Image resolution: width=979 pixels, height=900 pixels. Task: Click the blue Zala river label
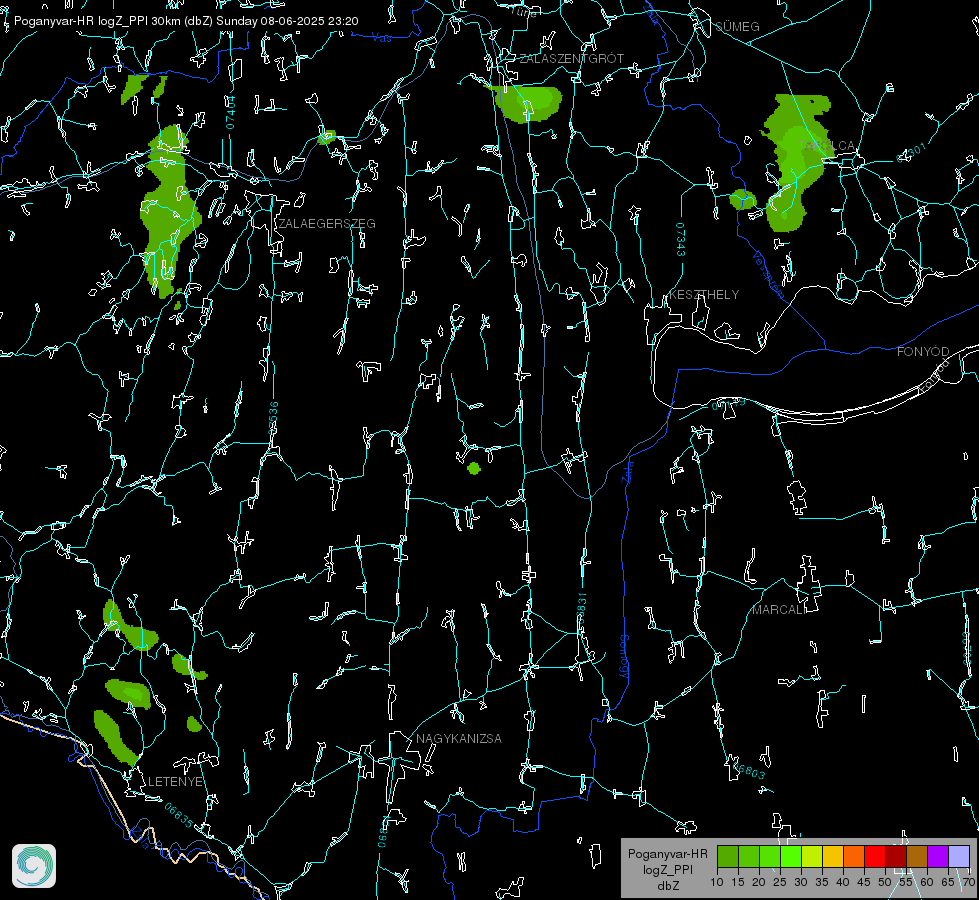click(628, 471)
